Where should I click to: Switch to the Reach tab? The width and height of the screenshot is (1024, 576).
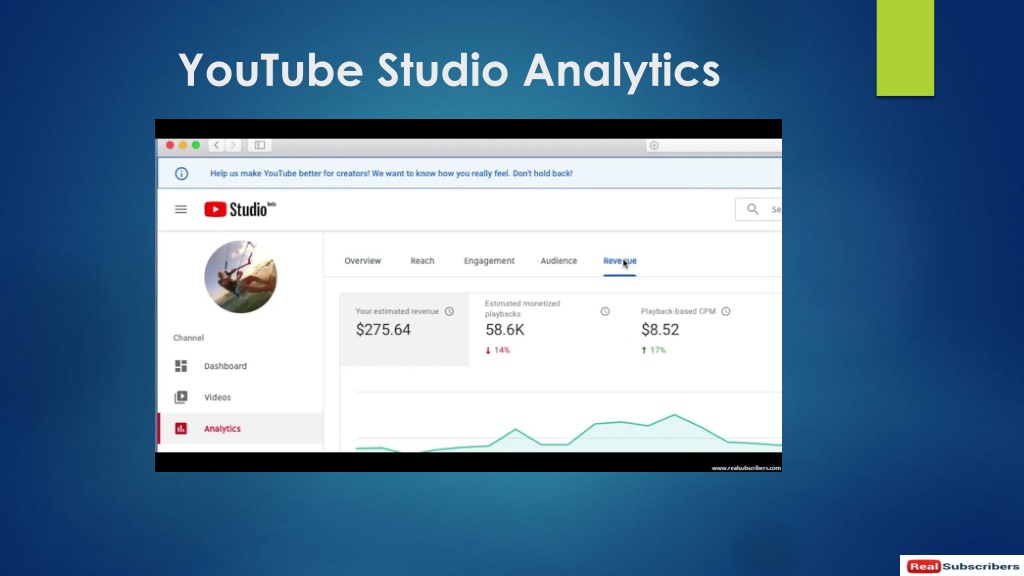[422, 261]
